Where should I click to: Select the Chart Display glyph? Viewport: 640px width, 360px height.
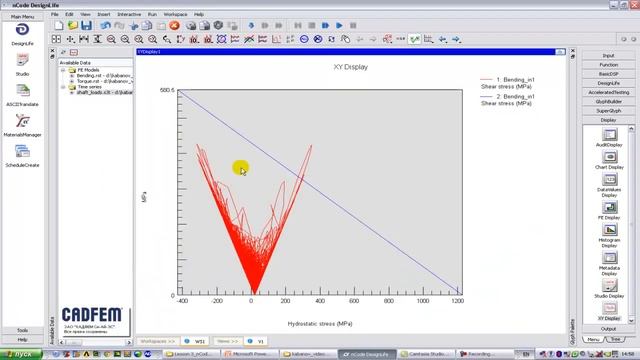[x=609, y=160]
